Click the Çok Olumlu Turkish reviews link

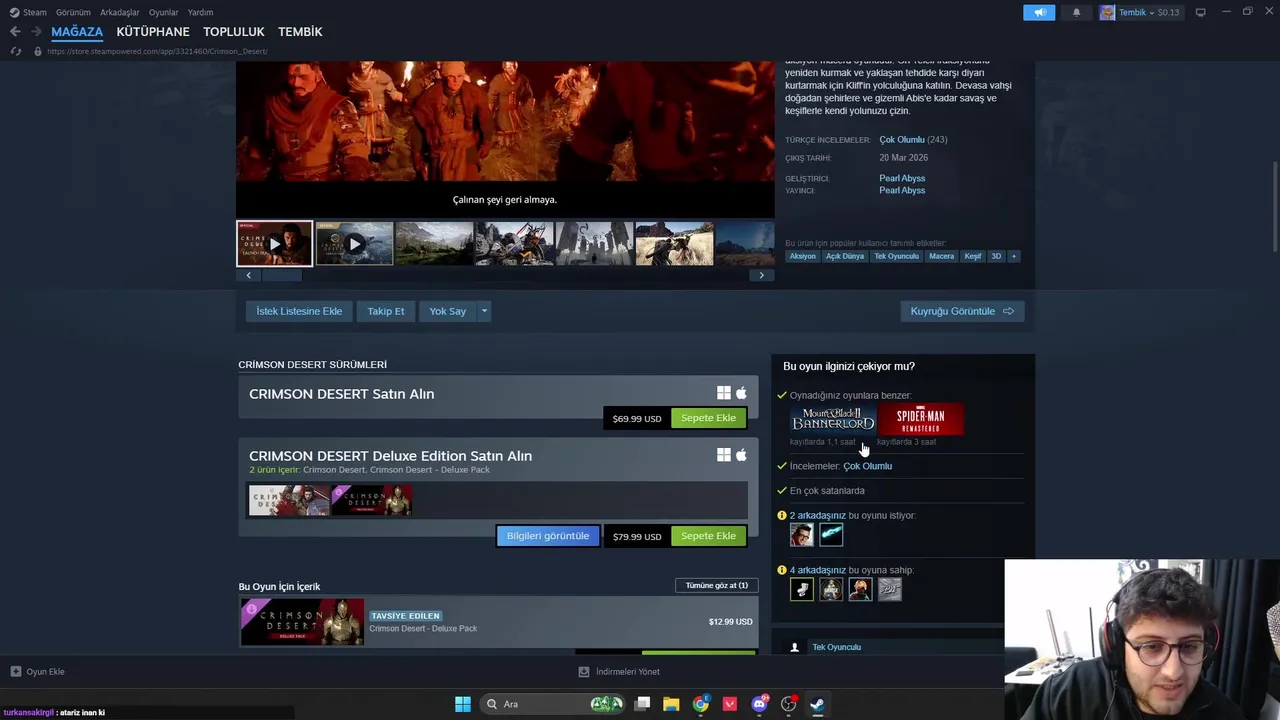pyautogui.click(x=902, y=140)
